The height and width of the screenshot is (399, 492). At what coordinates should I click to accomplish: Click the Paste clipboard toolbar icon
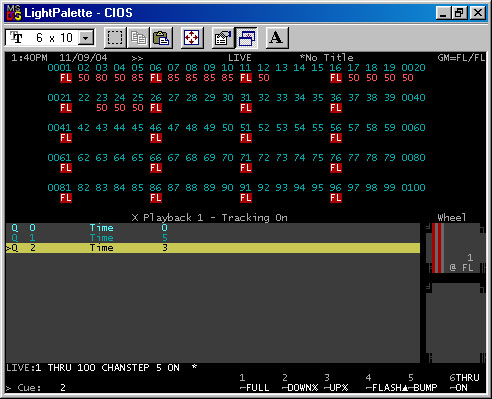(x=161, y=38)
